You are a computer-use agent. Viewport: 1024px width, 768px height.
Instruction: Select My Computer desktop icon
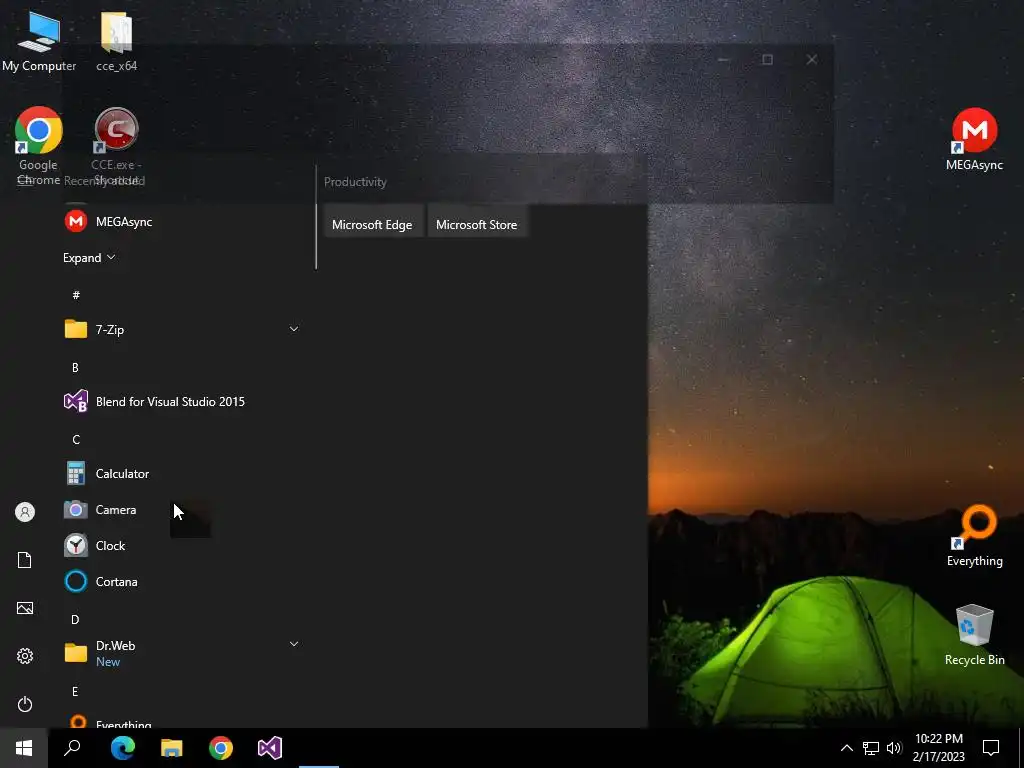pos(39,42)
